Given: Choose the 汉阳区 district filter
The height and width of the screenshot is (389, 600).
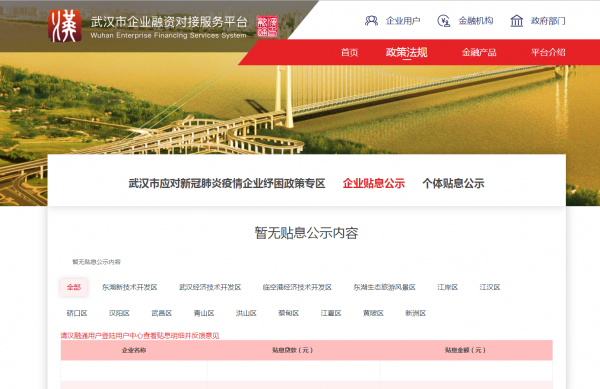Looking at the screenshot, I should click(119, 313).
